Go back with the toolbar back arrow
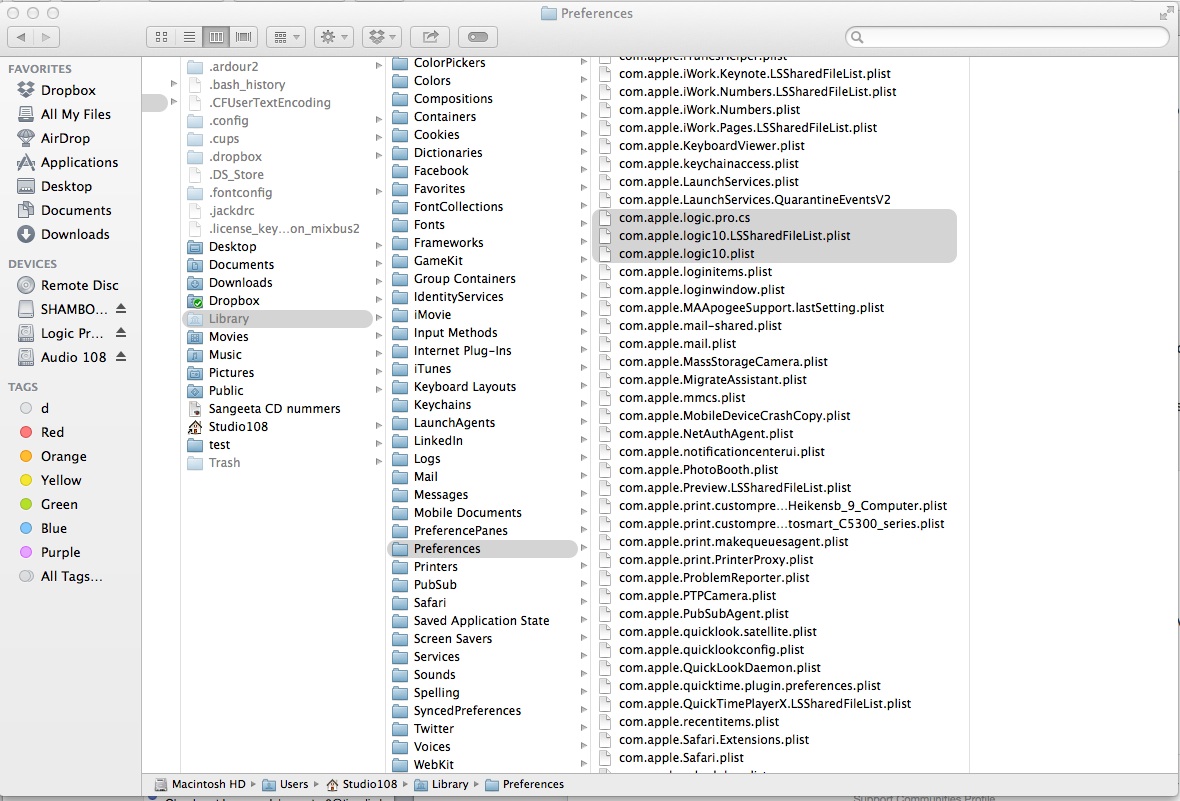The width and height of the screenshot is (1180, 801). click(20, 37)
